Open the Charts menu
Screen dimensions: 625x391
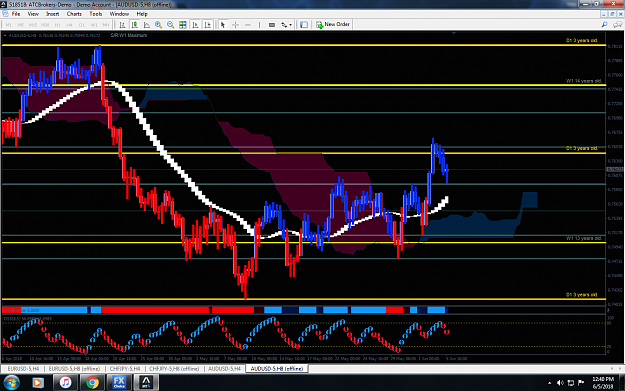74,14
